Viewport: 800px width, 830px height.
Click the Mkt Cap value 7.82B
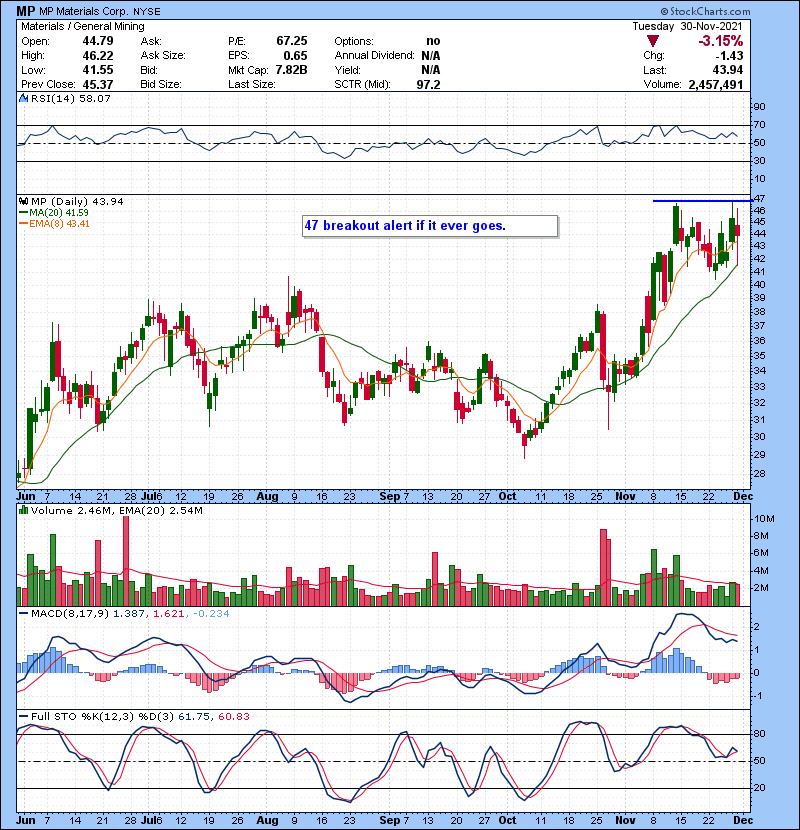pyautogui.click(x=292, y=70)
